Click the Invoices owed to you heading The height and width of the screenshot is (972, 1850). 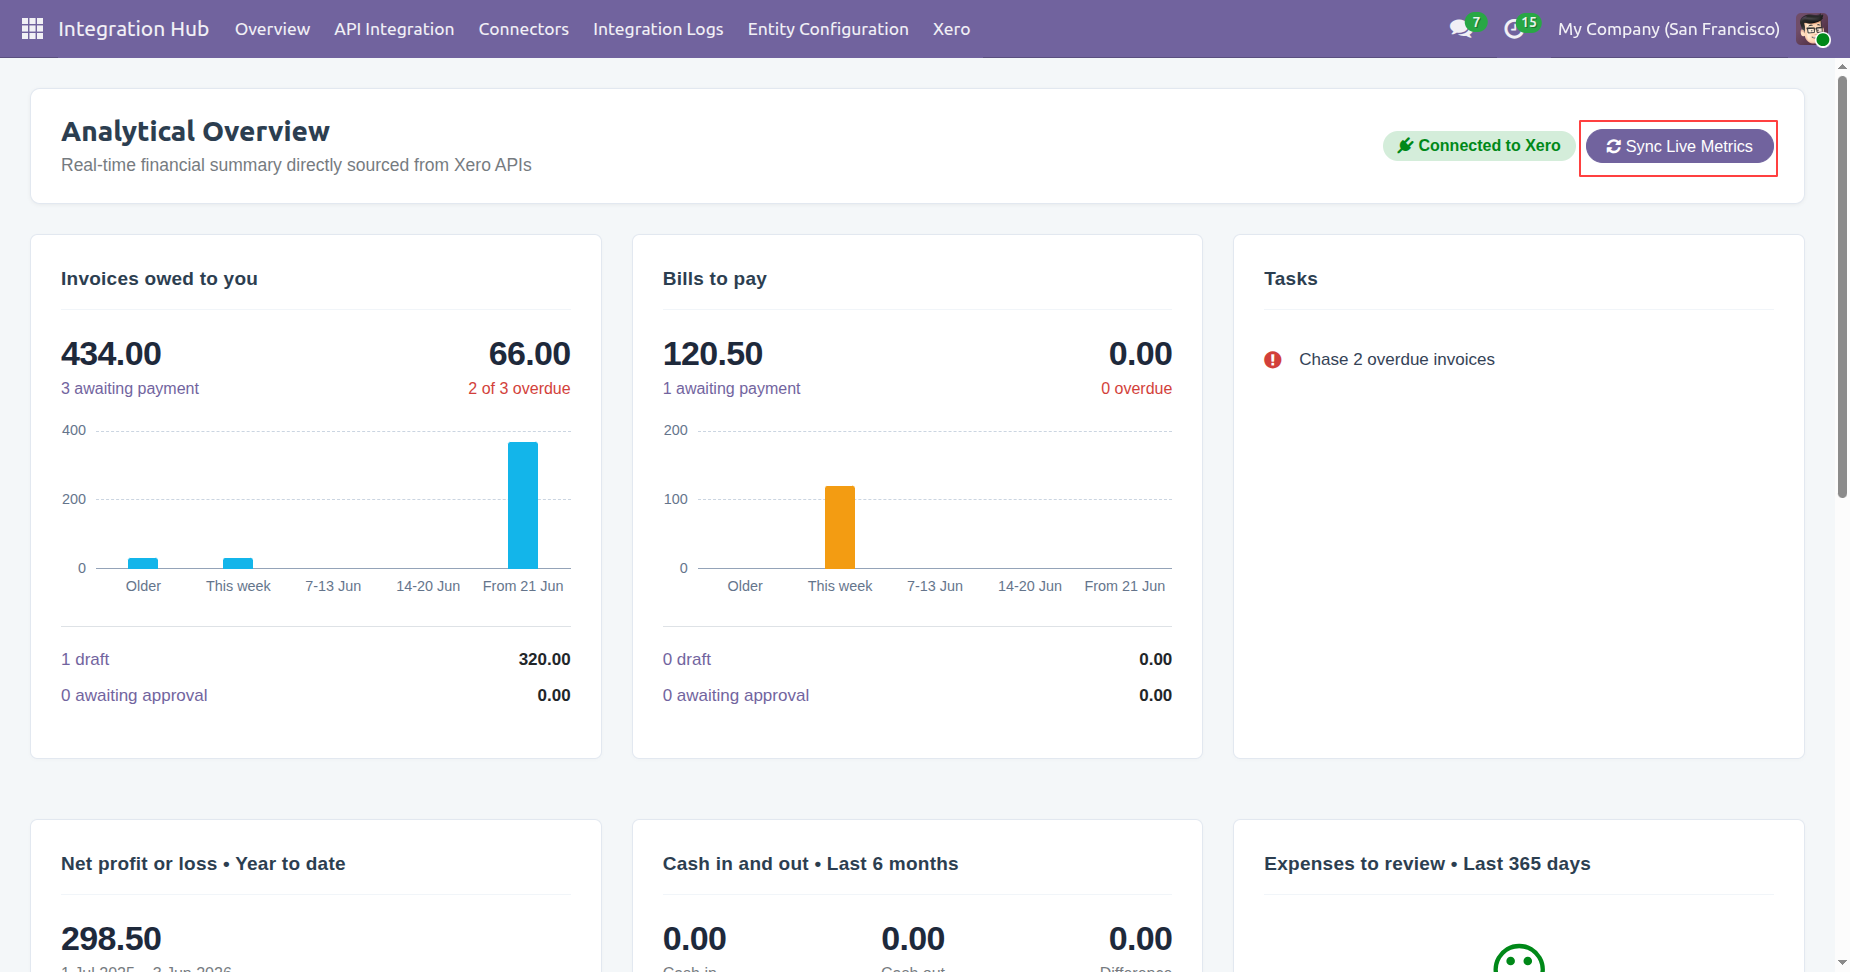pos(159,279)
